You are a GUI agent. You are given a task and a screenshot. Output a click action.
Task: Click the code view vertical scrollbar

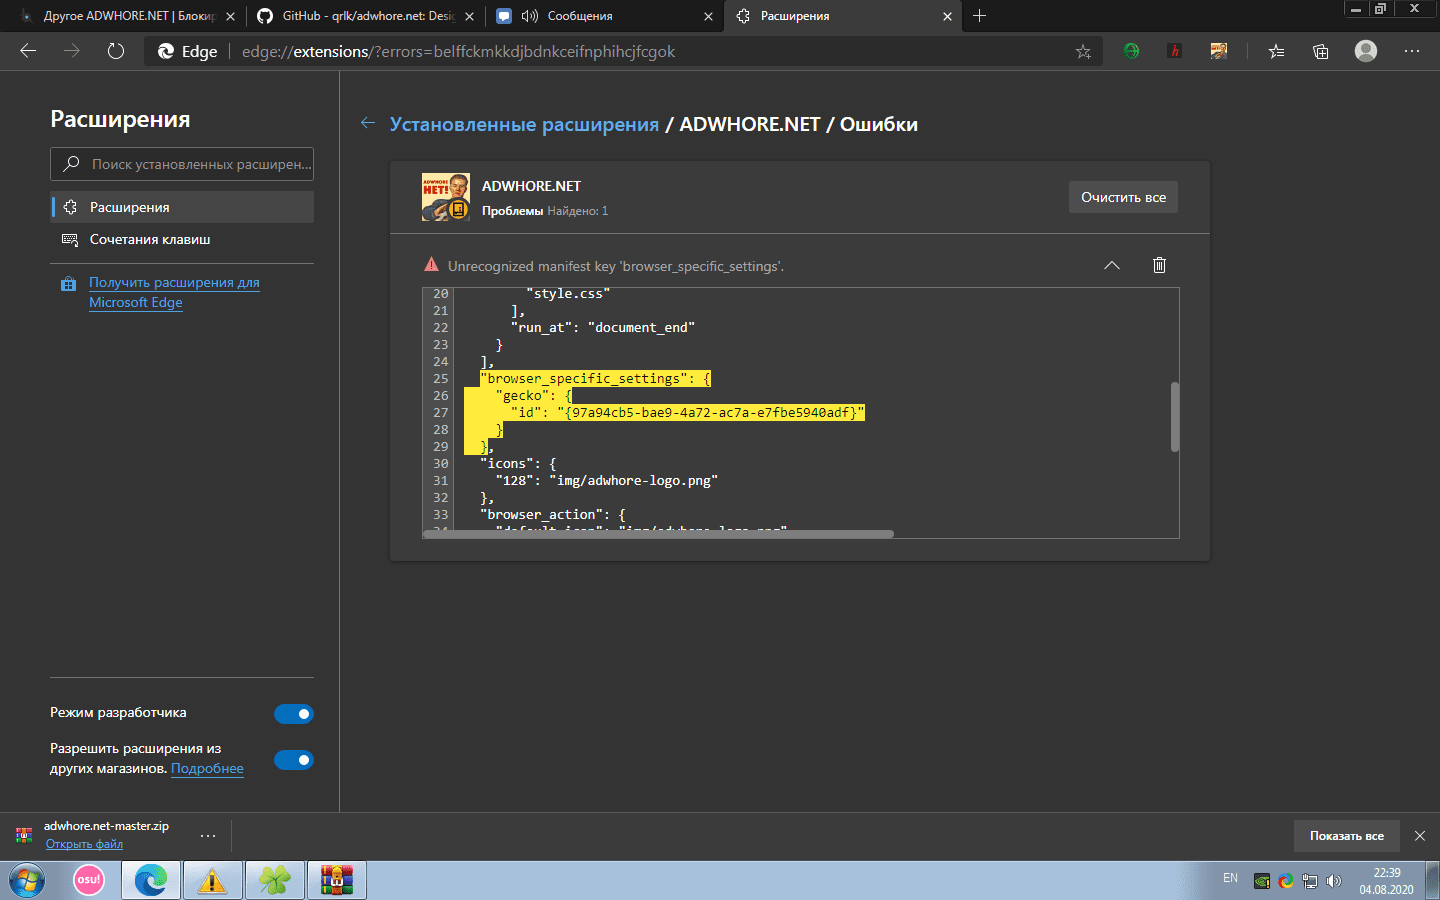pyautogui.click(x=1174, y=416)
